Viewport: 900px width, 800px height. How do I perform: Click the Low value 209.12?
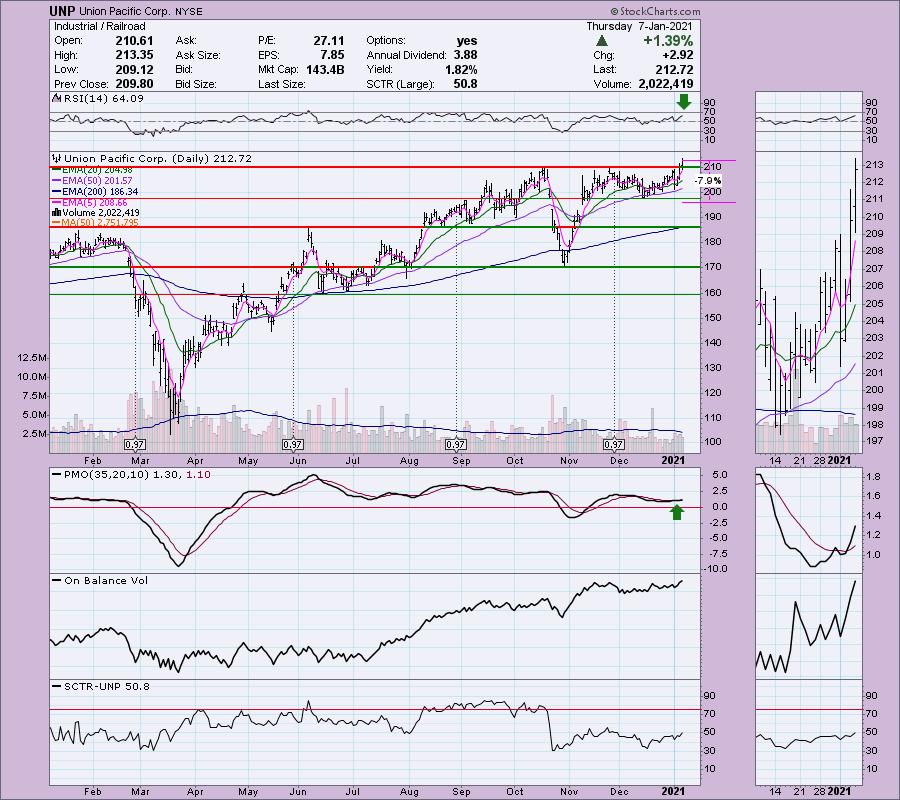134,69
